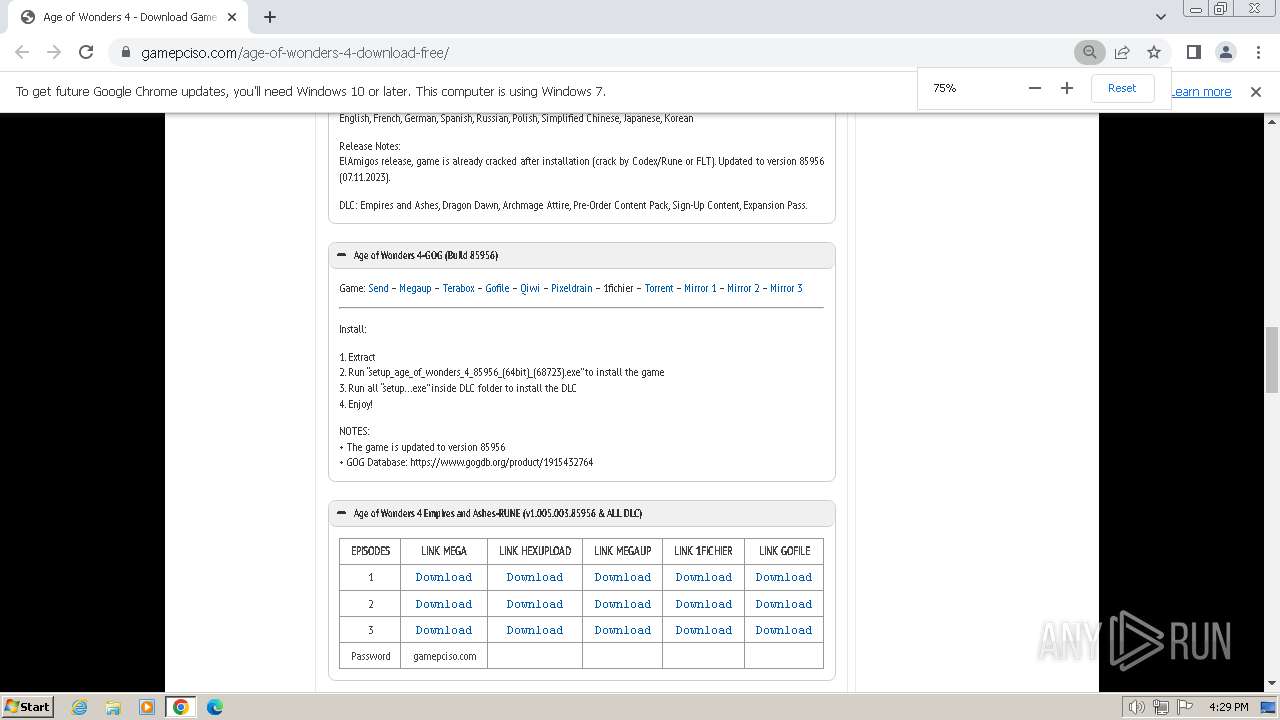
Task: Download episode 2 from LINK MEGAUP
Action: tap(623, 604)
